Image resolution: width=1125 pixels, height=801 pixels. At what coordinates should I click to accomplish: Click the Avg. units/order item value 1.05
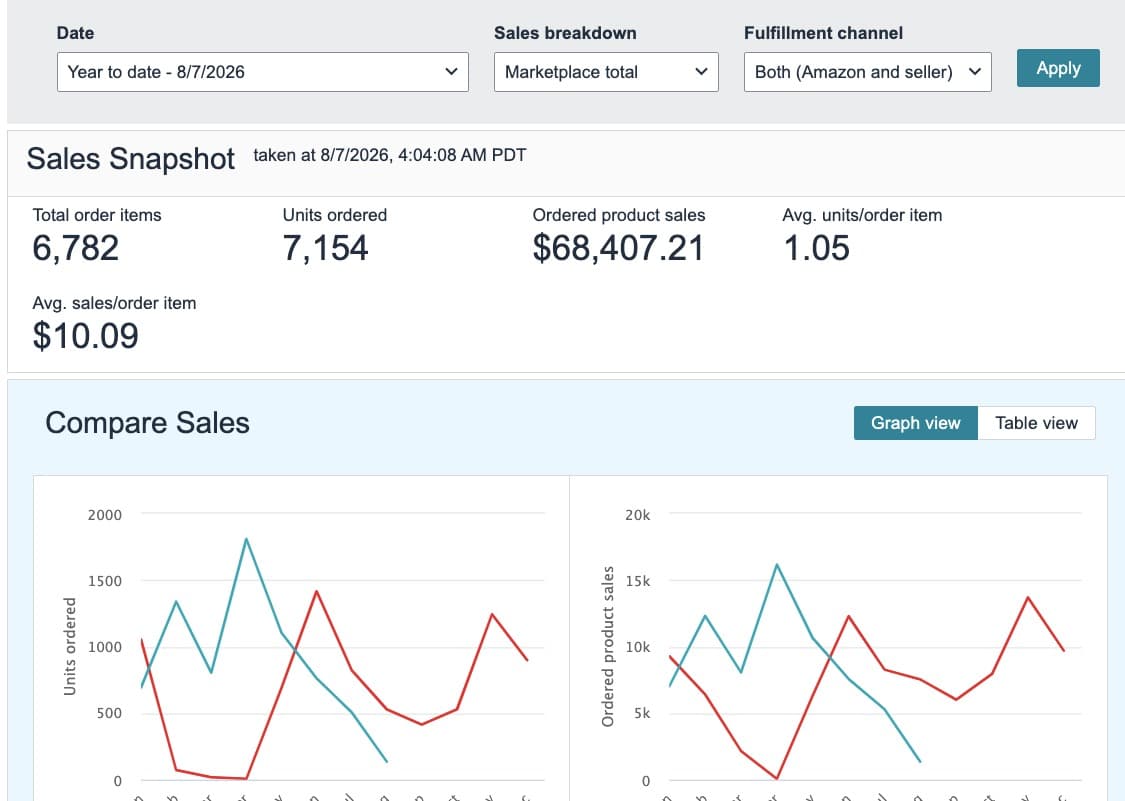tap(816, 248)
